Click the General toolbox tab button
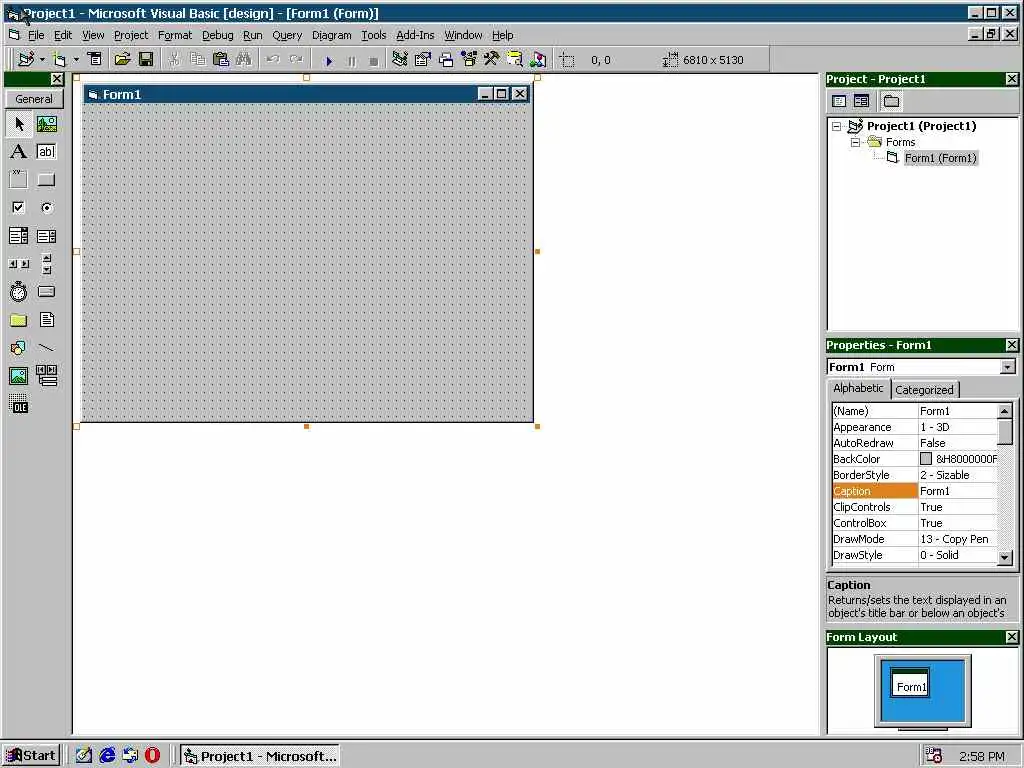 pyautogui.click(x=34, y=99)
